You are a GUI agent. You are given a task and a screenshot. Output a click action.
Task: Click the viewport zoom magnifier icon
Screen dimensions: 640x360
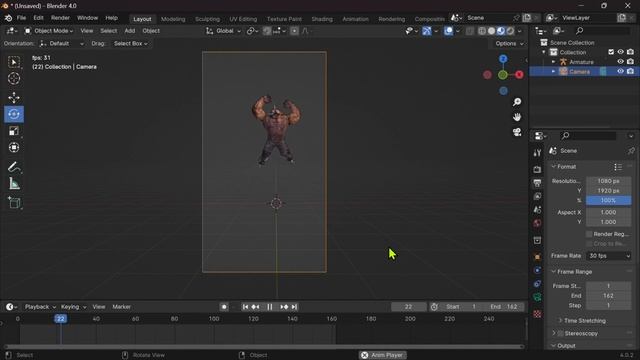click(517, 102)
